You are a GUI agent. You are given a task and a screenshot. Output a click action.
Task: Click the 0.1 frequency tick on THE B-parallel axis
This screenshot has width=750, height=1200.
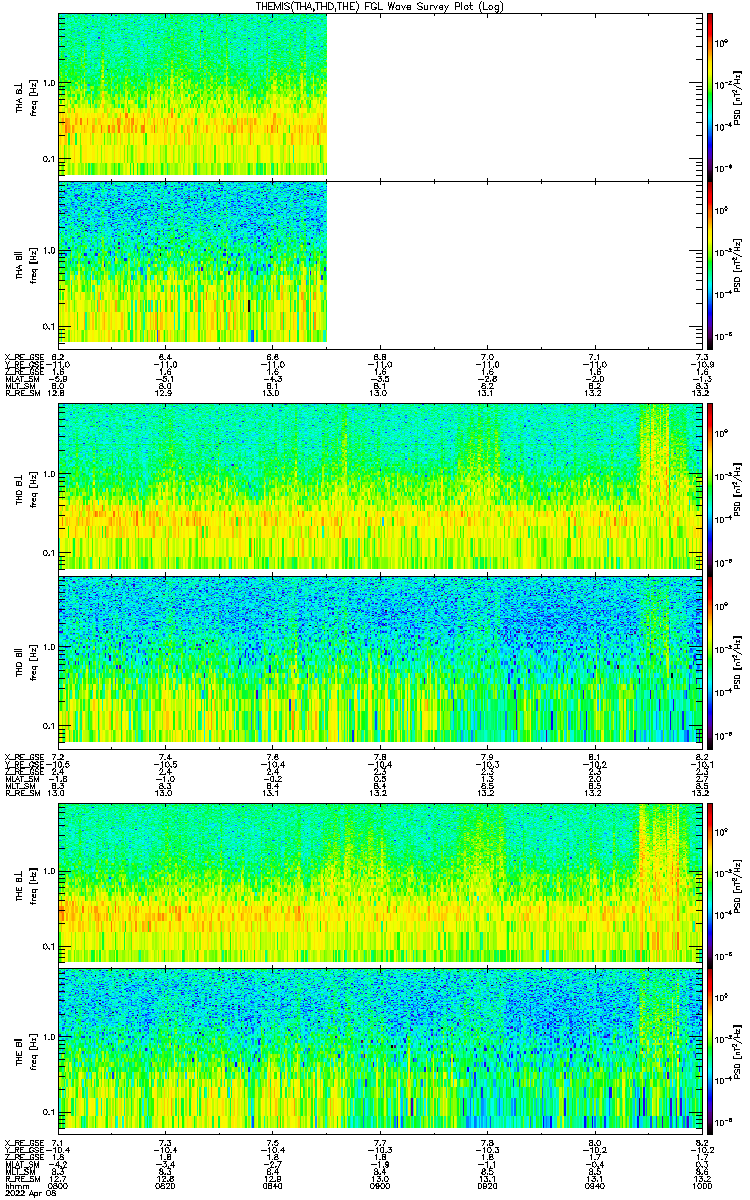pyautogui.click(x=49, y=1112)
